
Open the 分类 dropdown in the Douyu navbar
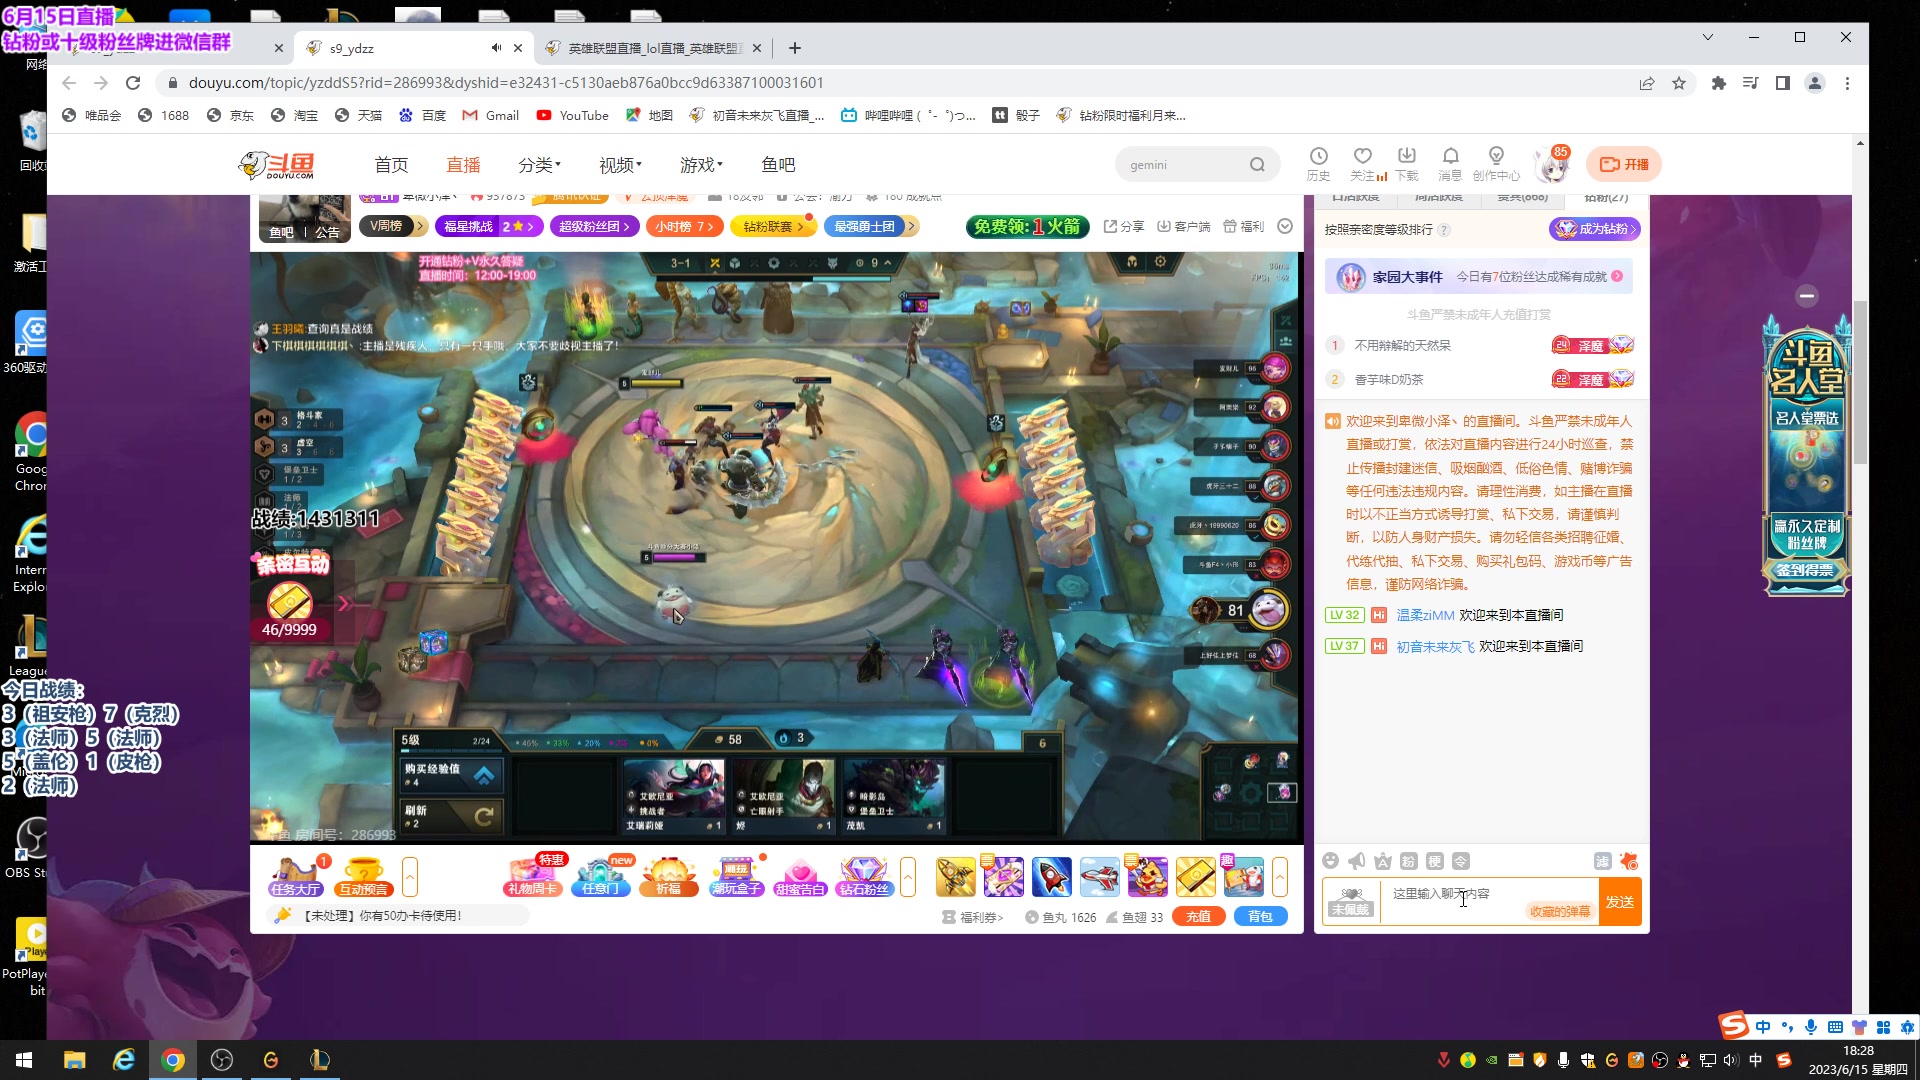[x=538, y=164]
